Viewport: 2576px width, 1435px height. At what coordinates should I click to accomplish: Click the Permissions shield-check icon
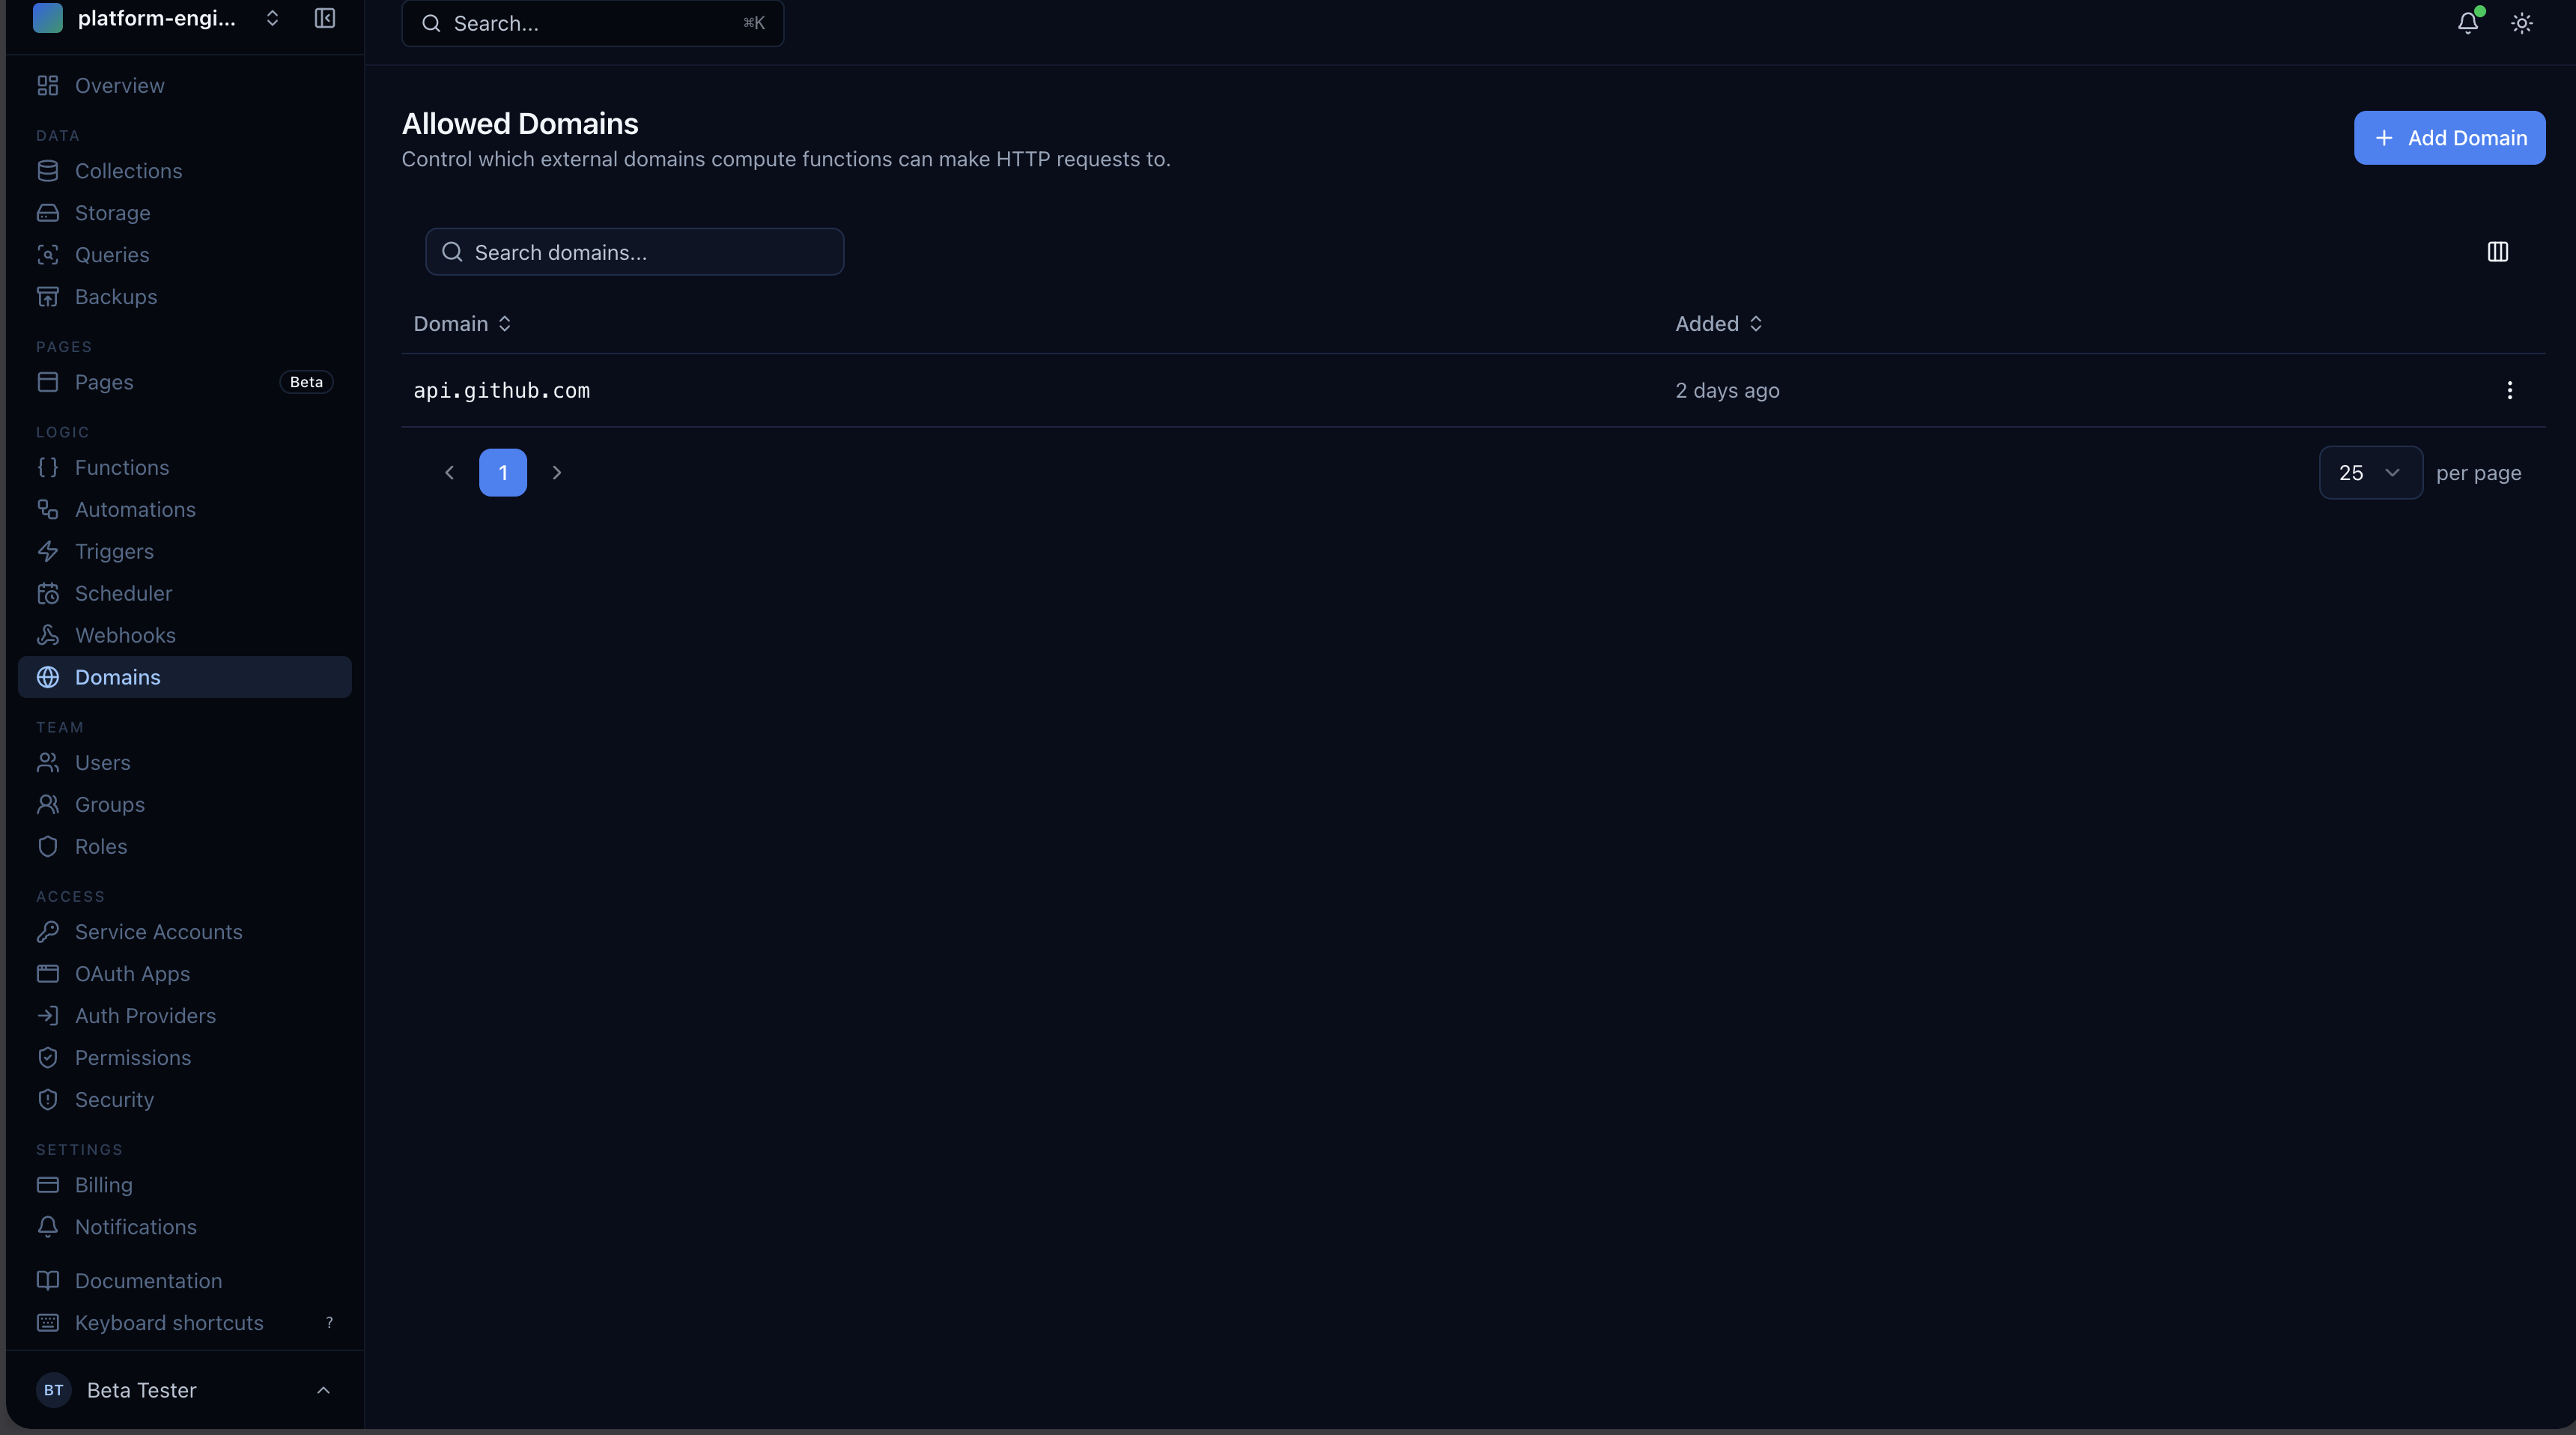[48, 1058]
